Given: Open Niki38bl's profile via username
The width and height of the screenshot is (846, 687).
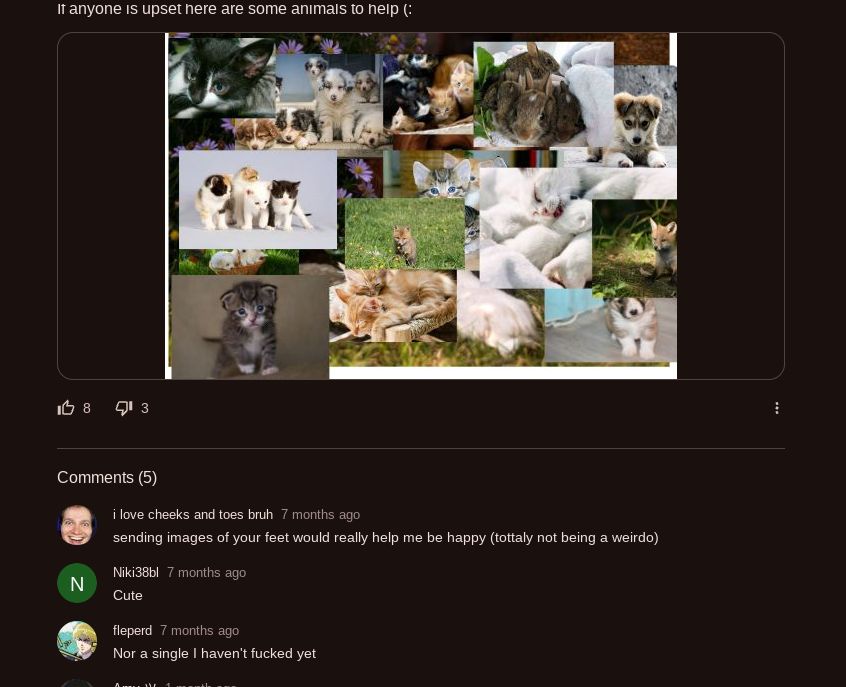Looking at the screenshot, I should click(x=136, y=573).
